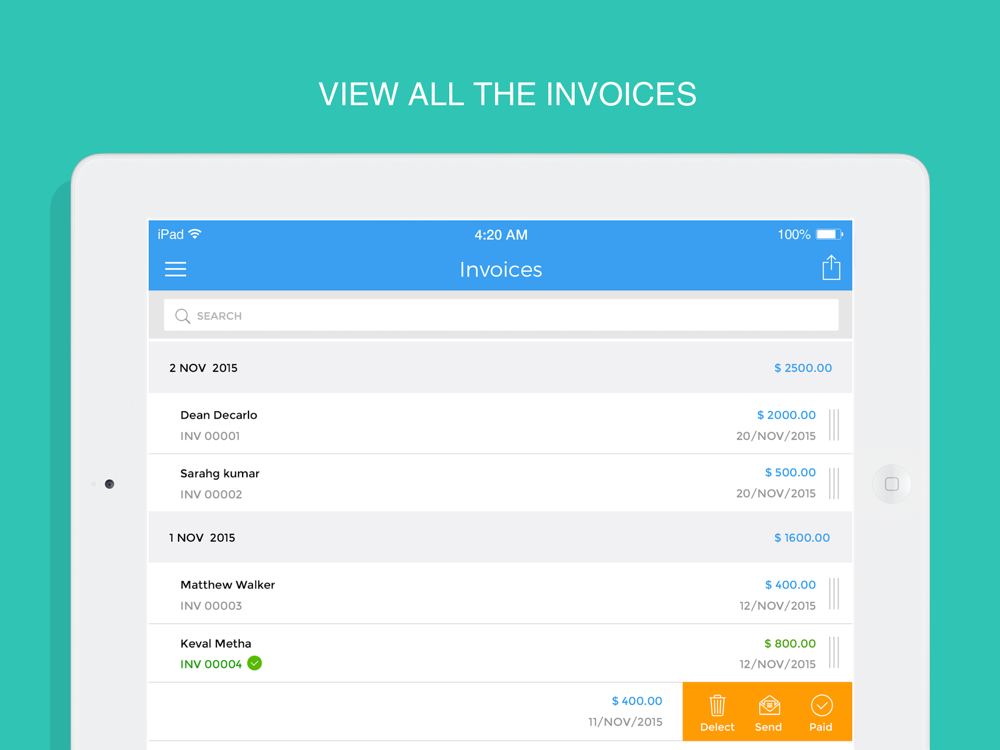Tap the Matthew Walker row handle
The width and height of the screenshot is (1000, 750).
point(834,594)
